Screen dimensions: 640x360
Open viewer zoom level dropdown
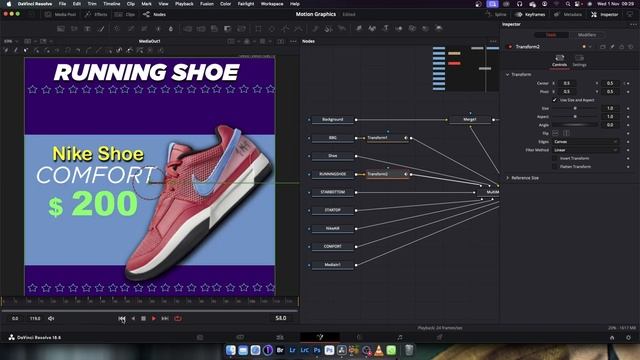[x=11, y=41]
